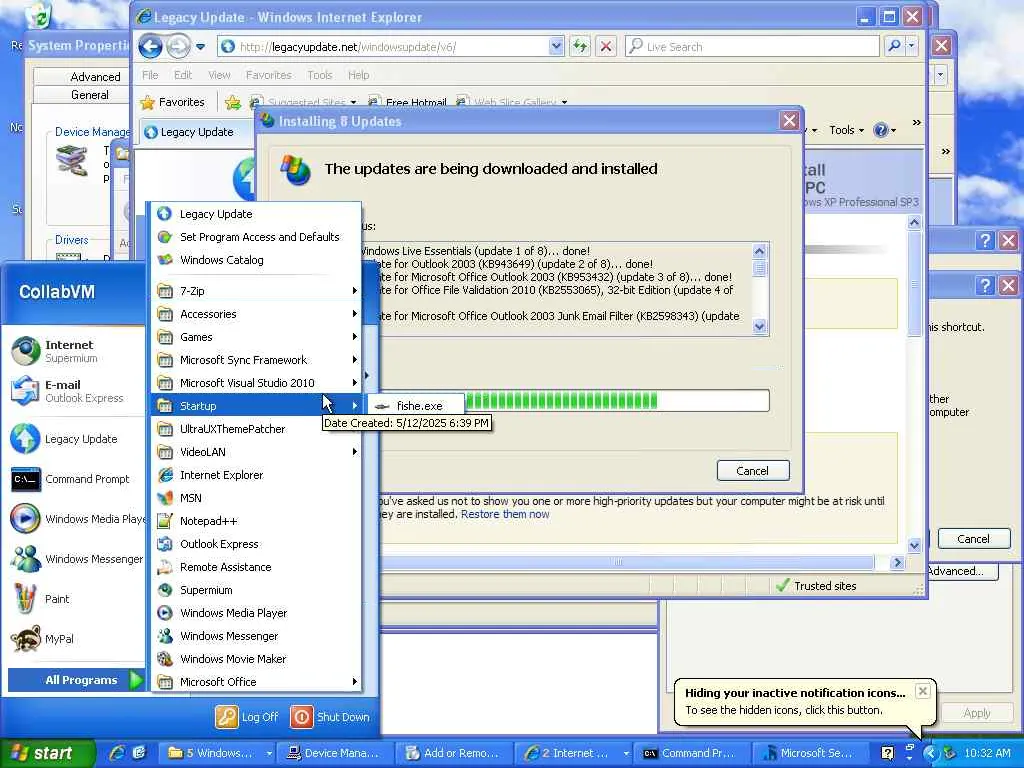Open Windows Media Player in programs list
1024x768 pixels.
click(x=256, y=613)
